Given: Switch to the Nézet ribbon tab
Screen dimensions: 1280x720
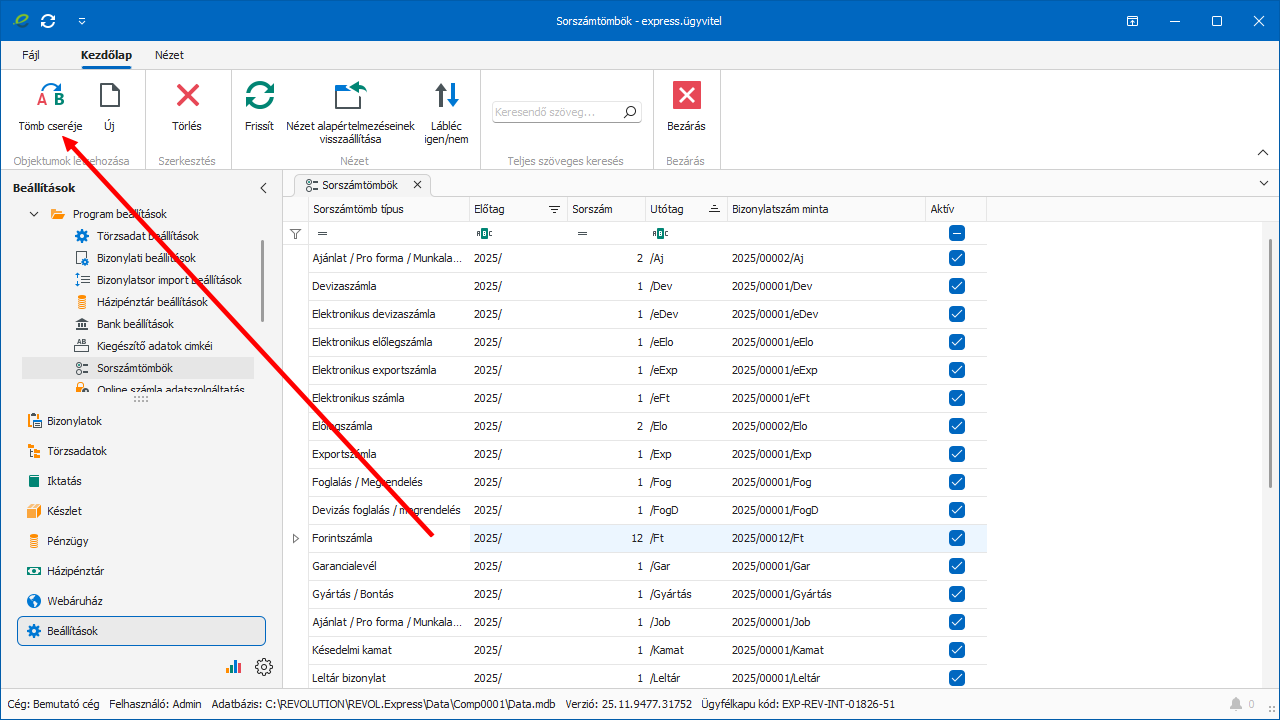Looking at the screenshot, I should [x=169, y=55].
